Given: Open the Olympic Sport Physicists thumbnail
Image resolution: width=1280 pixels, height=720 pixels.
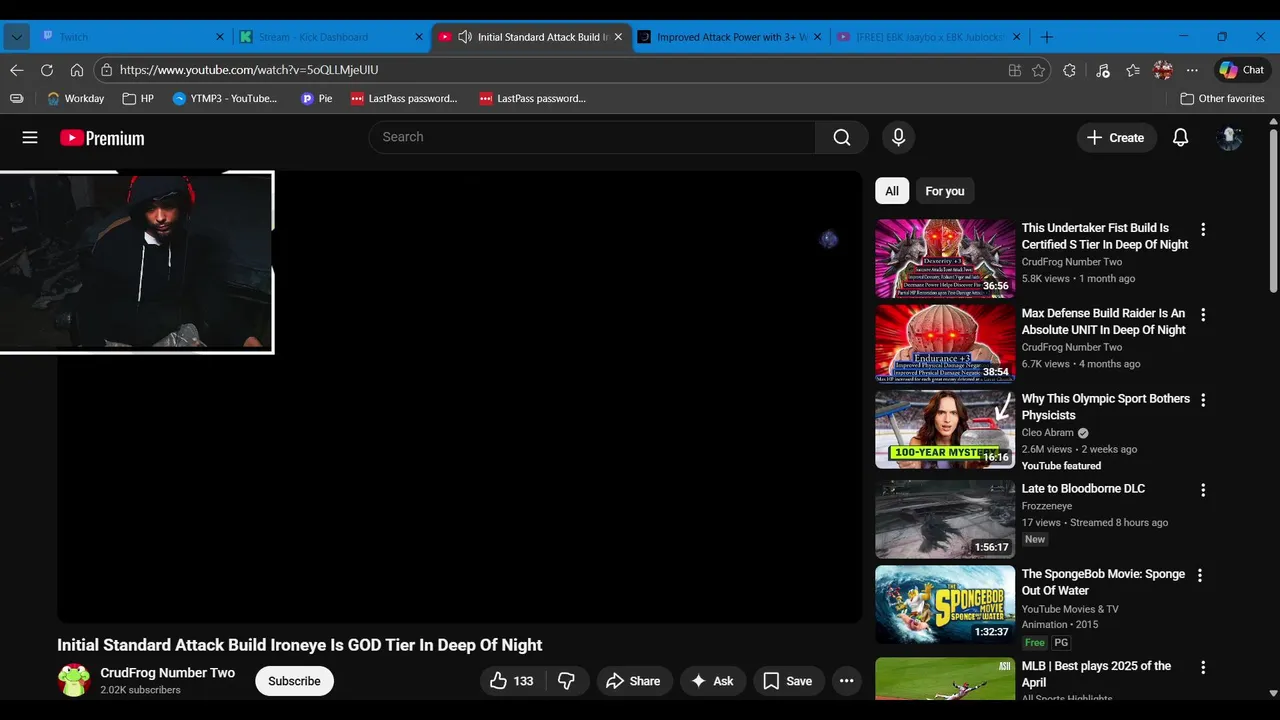Looking at the screenshot, I should [x=945, y=430].
